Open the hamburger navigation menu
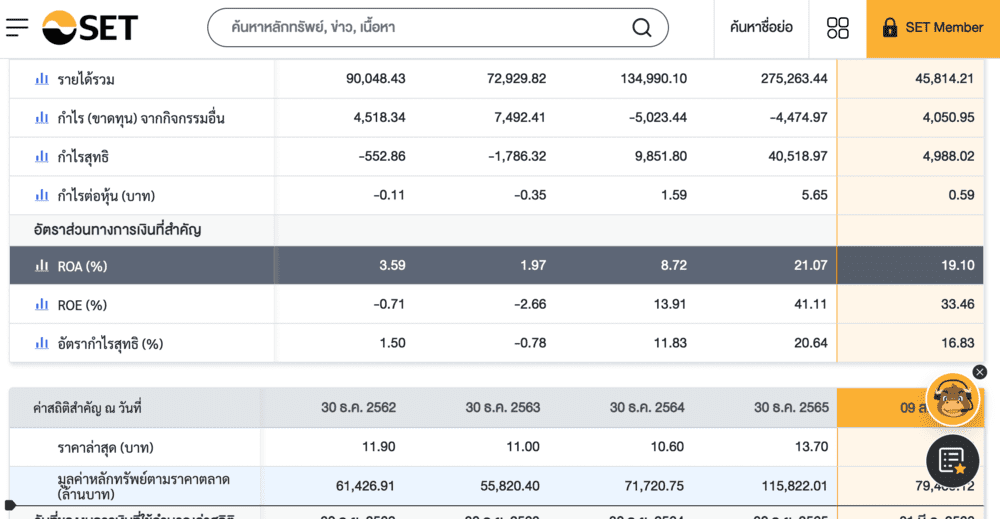The image size is (1000, 519). click(x=17, y=28)
